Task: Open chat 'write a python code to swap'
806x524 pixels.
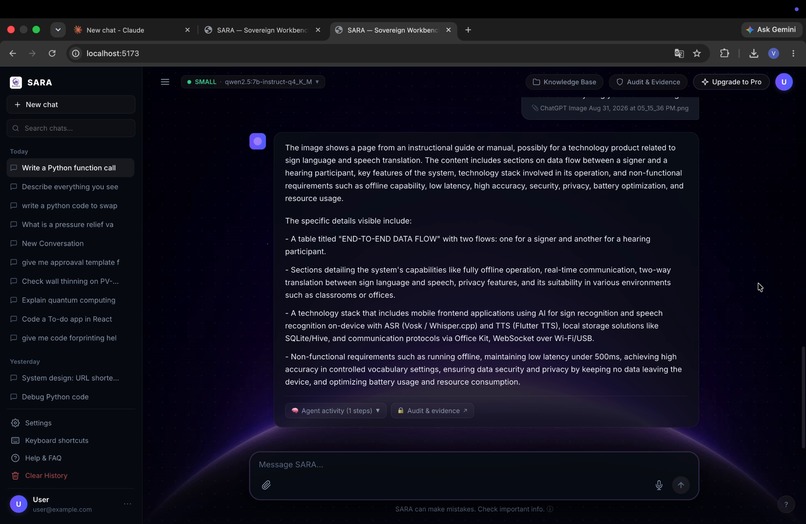Action: [71, 206]
